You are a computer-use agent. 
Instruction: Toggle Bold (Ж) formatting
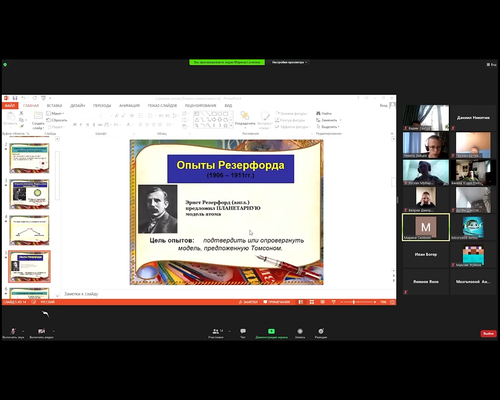(75, 125)
